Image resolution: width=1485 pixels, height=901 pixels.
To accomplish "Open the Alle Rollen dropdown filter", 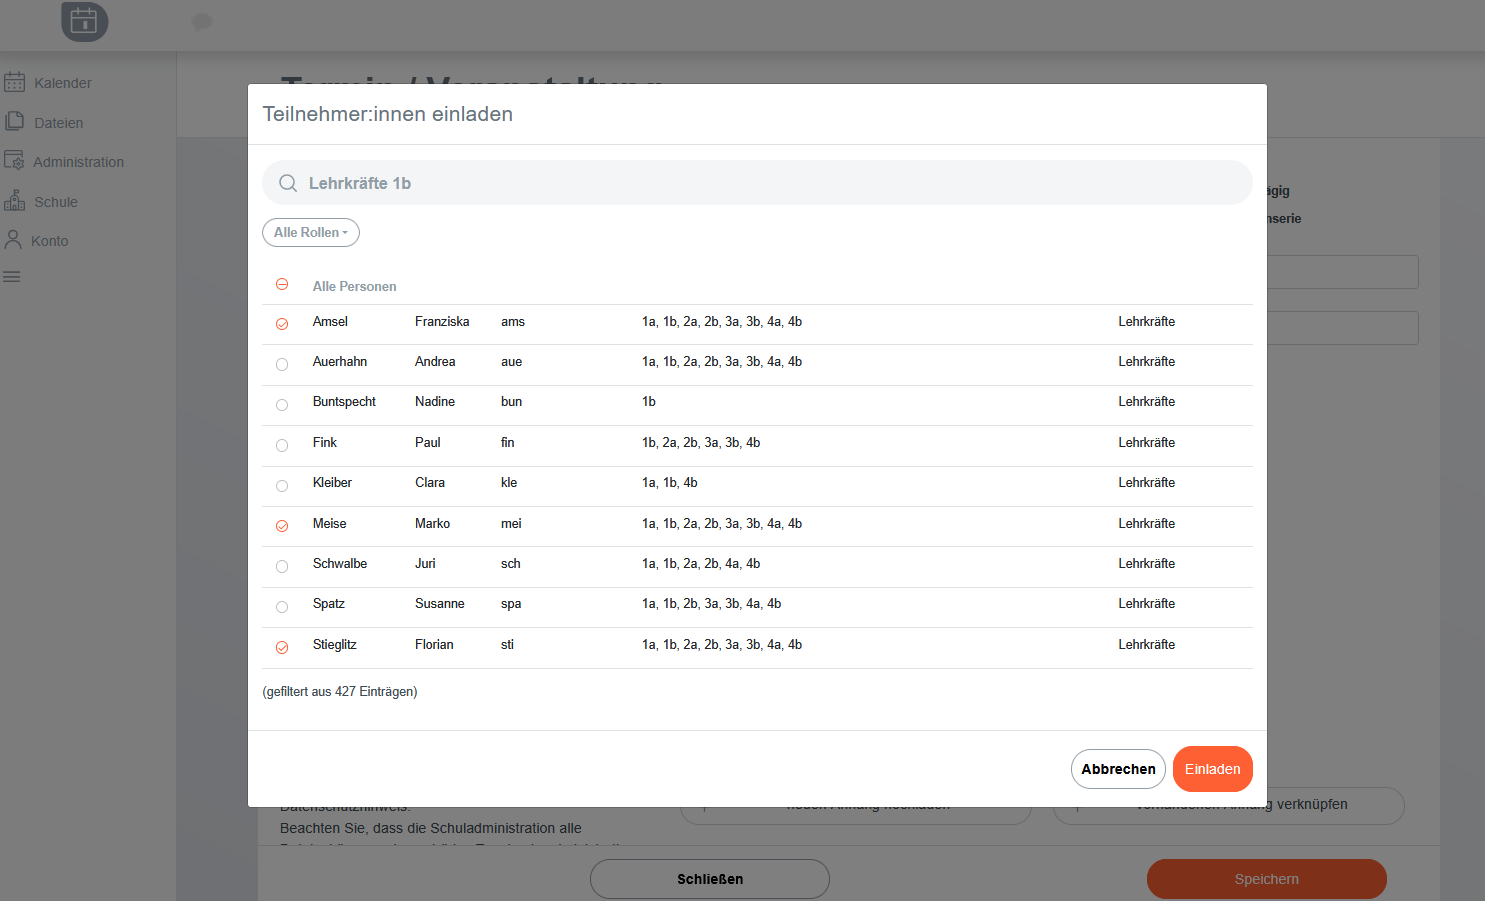I will click(310, 233).
